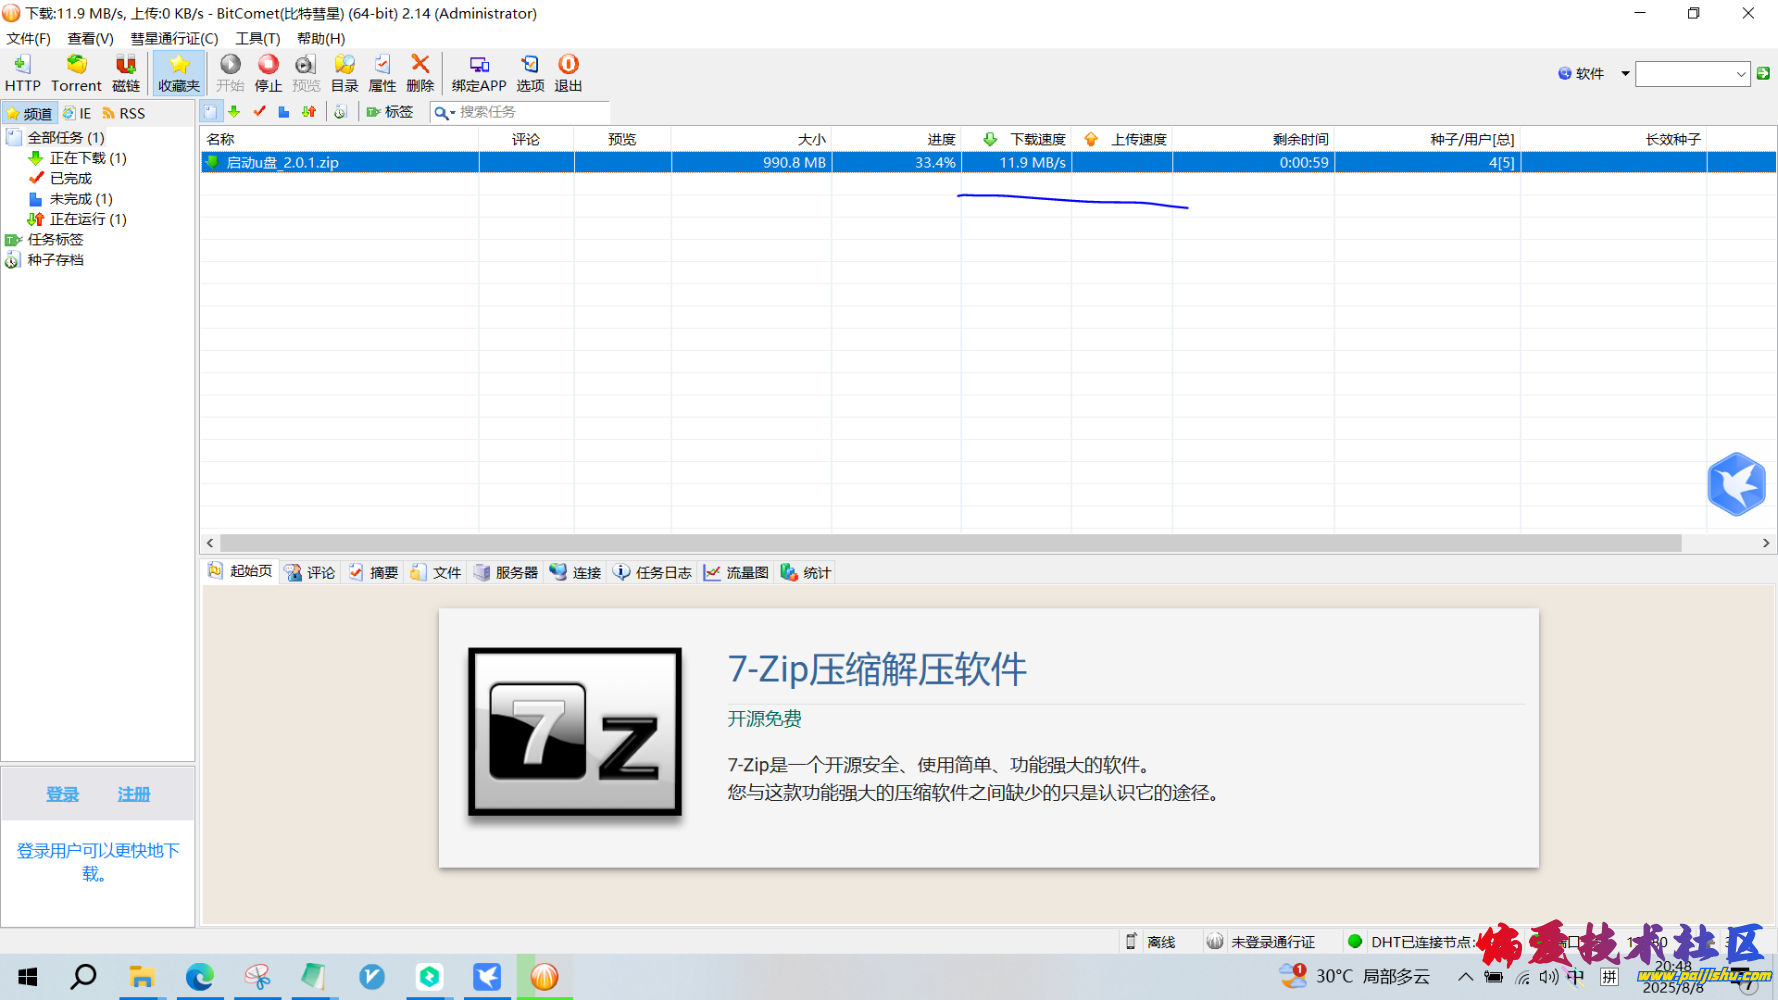Stop the 启动u盘_2.0.1.zip download

click(x=267, y=72)
